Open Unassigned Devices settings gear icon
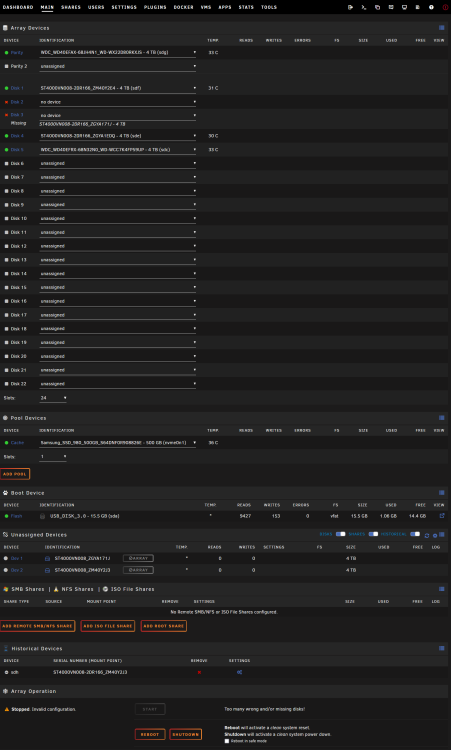Viewport: 451px width, 750px height. click(435, 535)
